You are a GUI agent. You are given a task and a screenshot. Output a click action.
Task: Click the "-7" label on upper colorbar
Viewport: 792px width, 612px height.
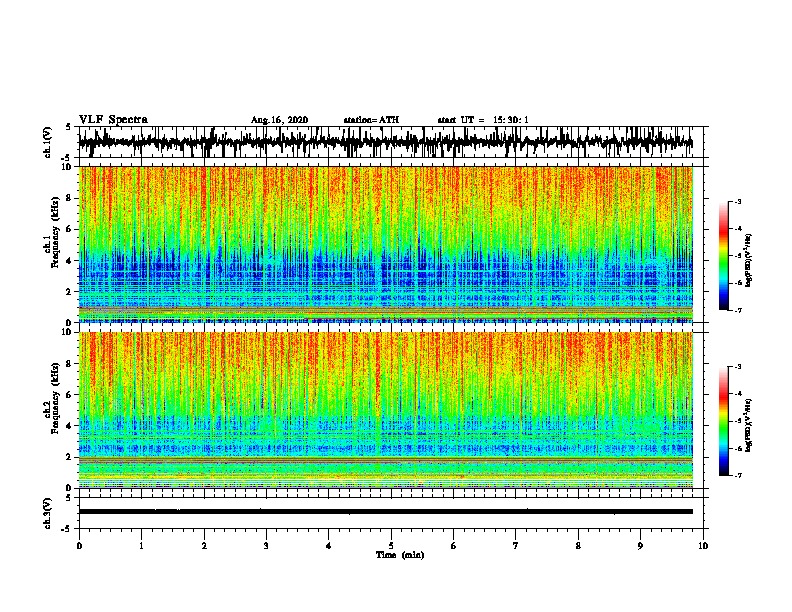738,310
